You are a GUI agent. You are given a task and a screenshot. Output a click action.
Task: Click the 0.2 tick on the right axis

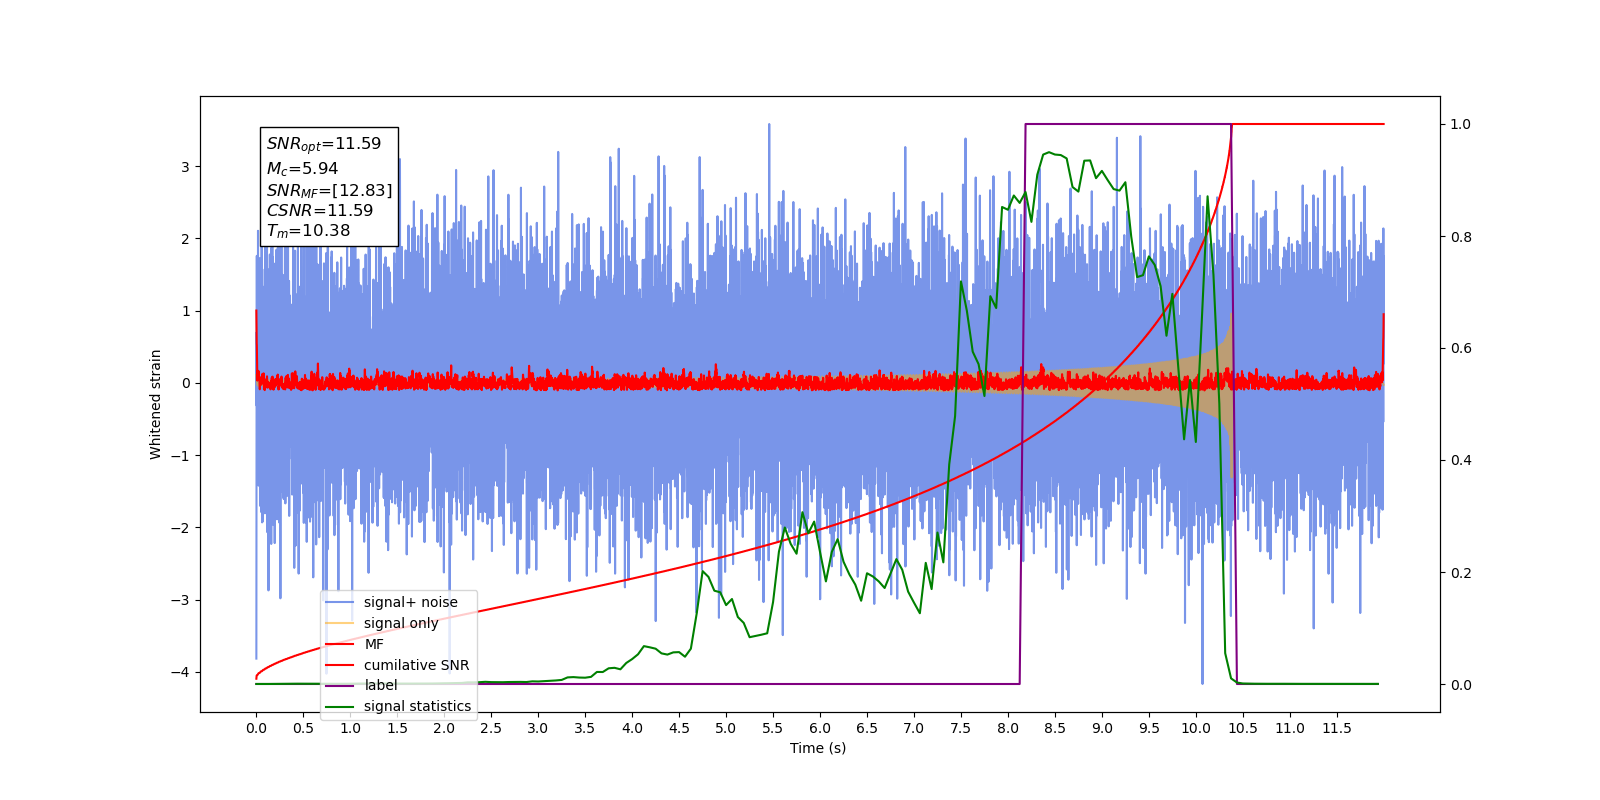click(1461, 573)
